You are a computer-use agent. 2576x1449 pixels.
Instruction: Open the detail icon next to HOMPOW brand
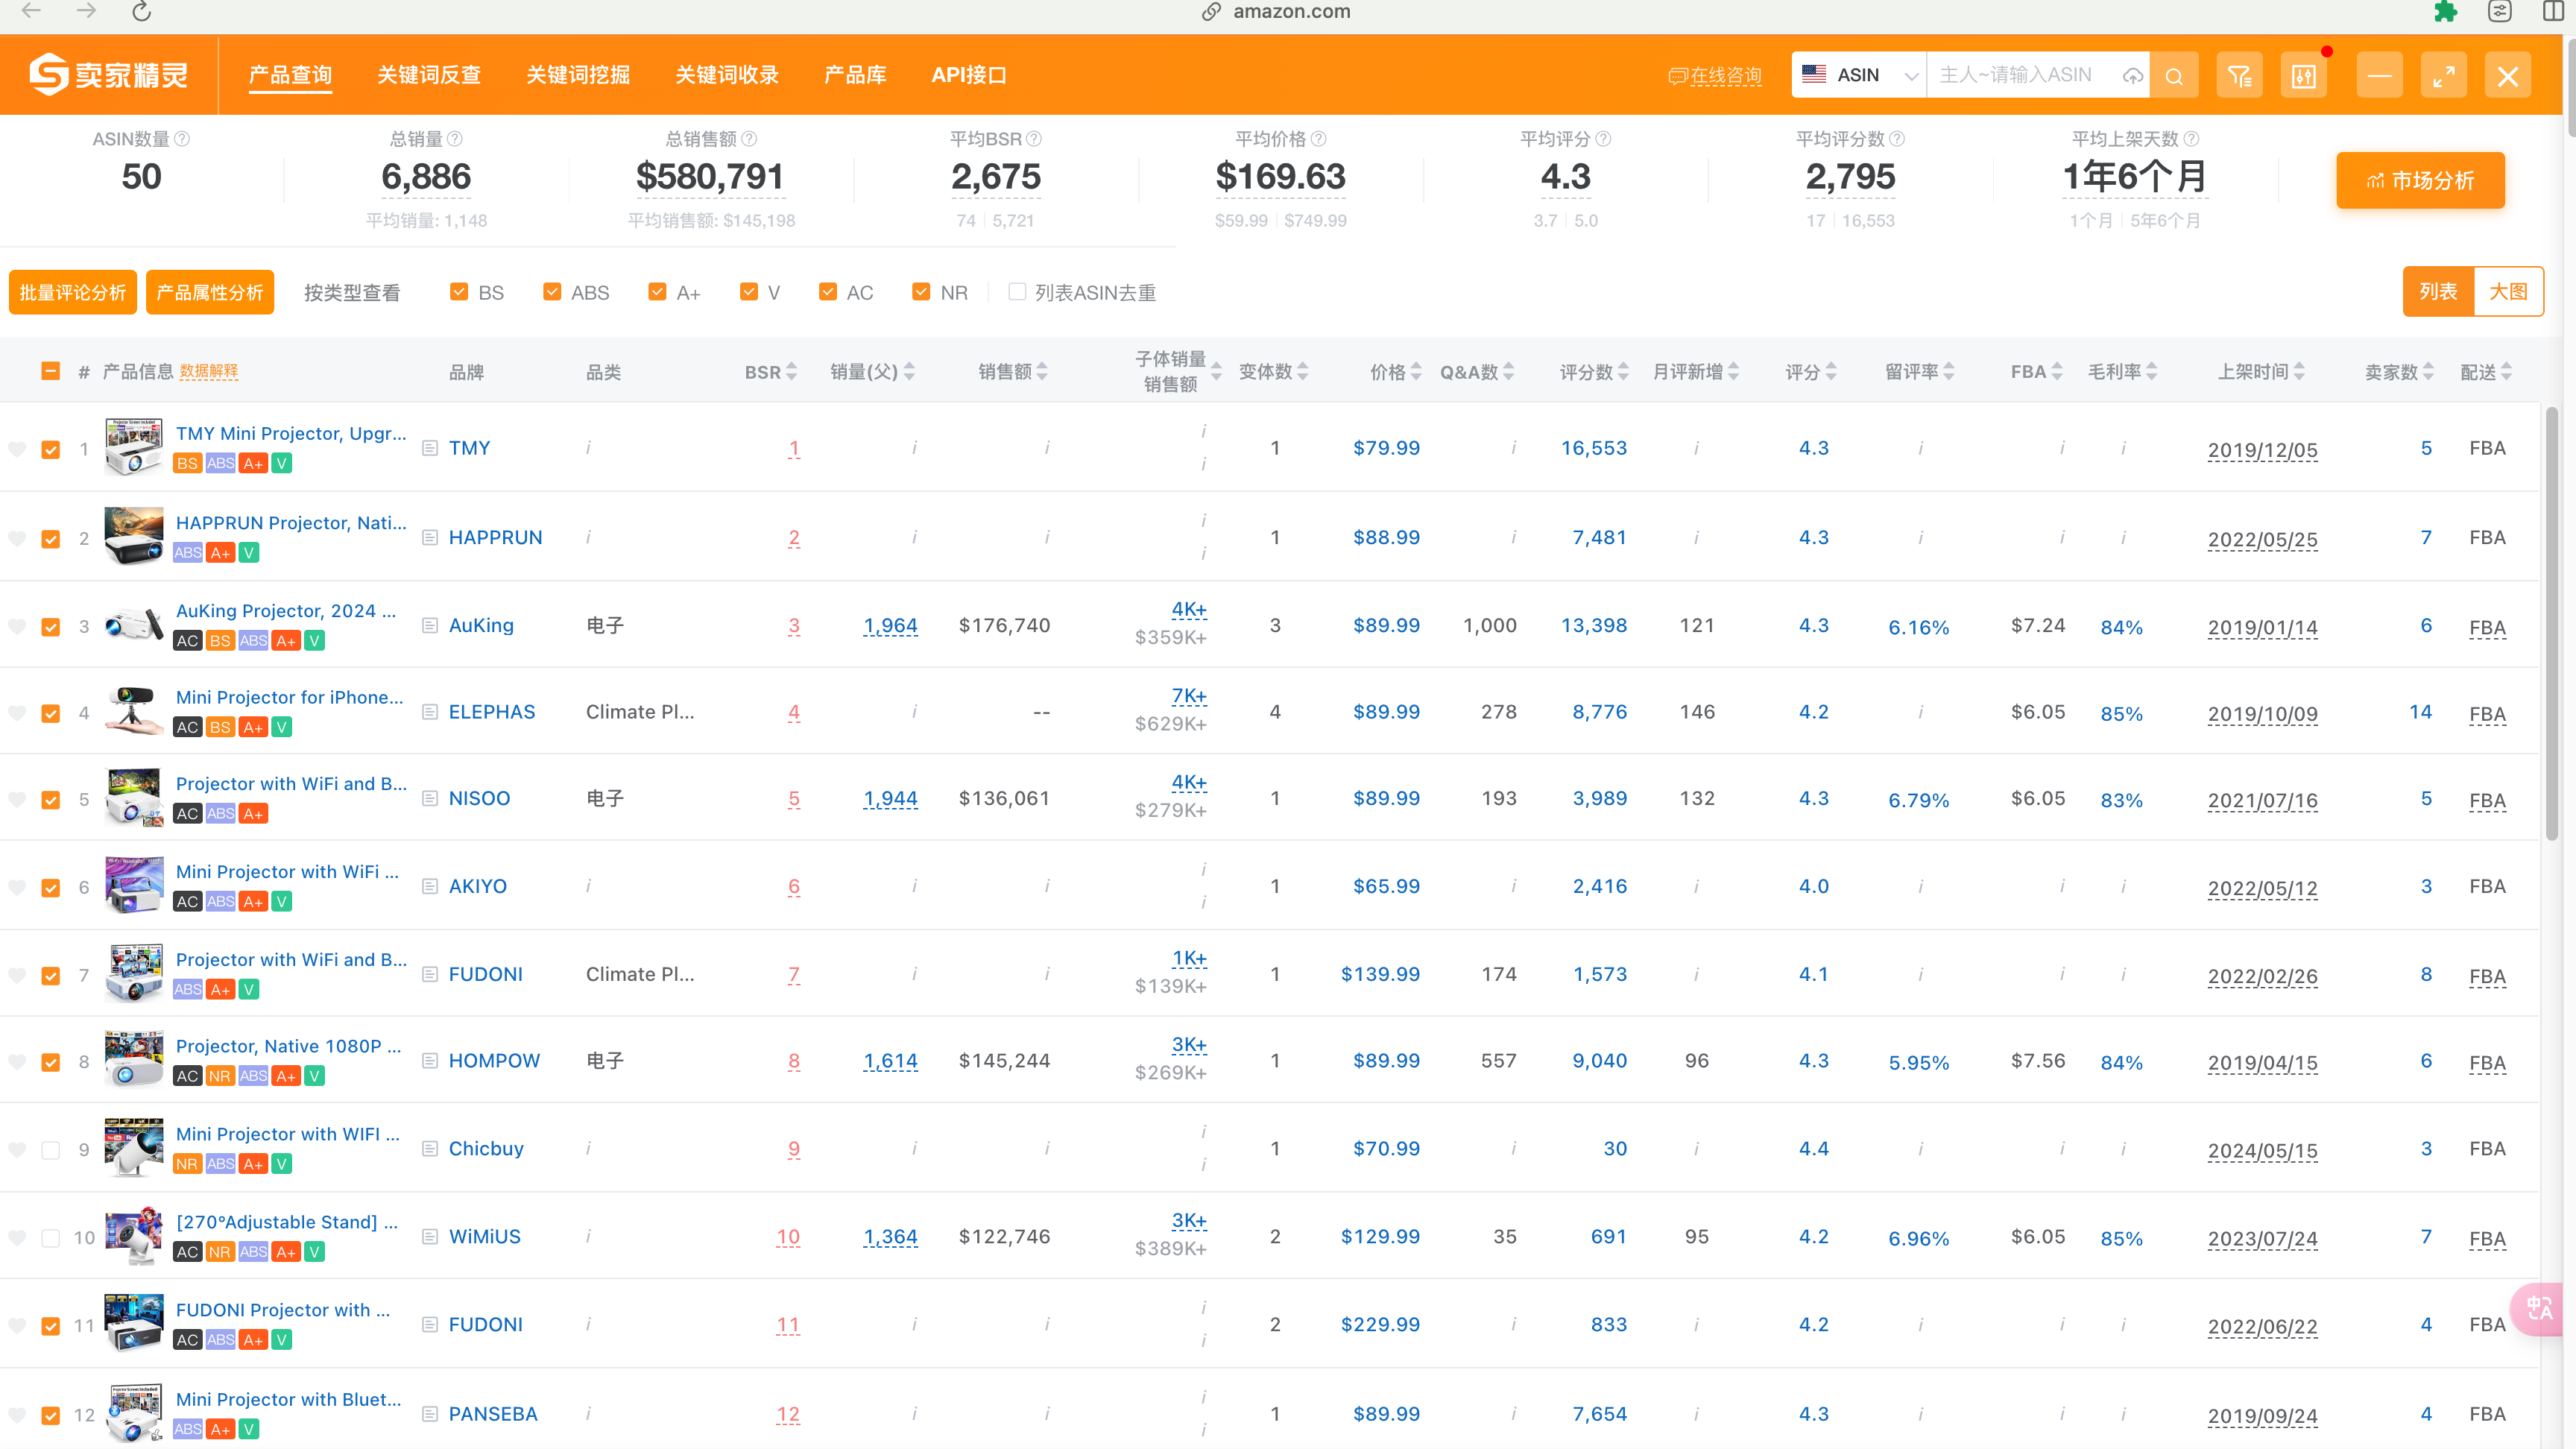coord(430,1060)
